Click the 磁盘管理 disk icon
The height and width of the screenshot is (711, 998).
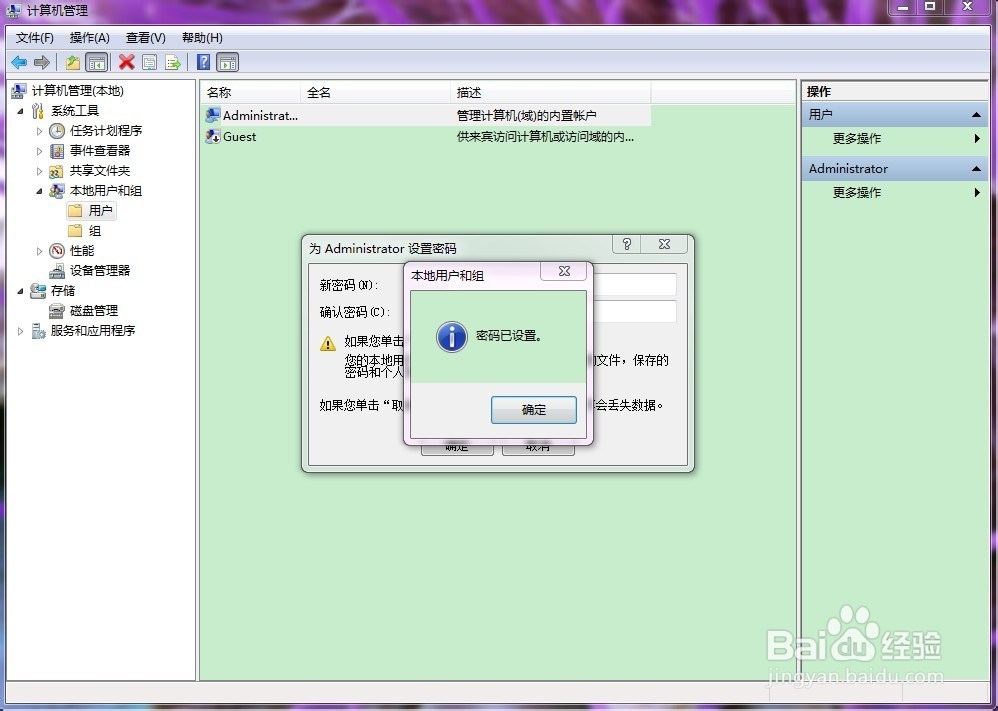[57, 311]
